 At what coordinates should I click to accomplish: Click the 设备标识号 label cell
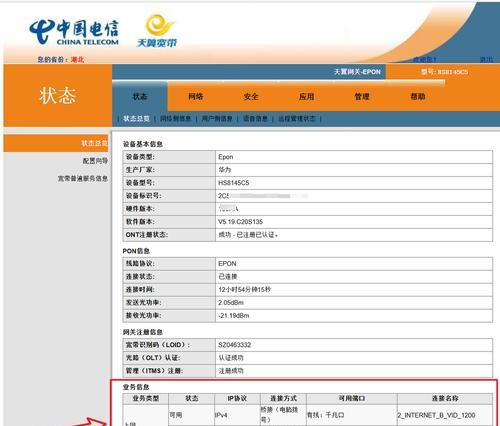[x=169, y=196]
